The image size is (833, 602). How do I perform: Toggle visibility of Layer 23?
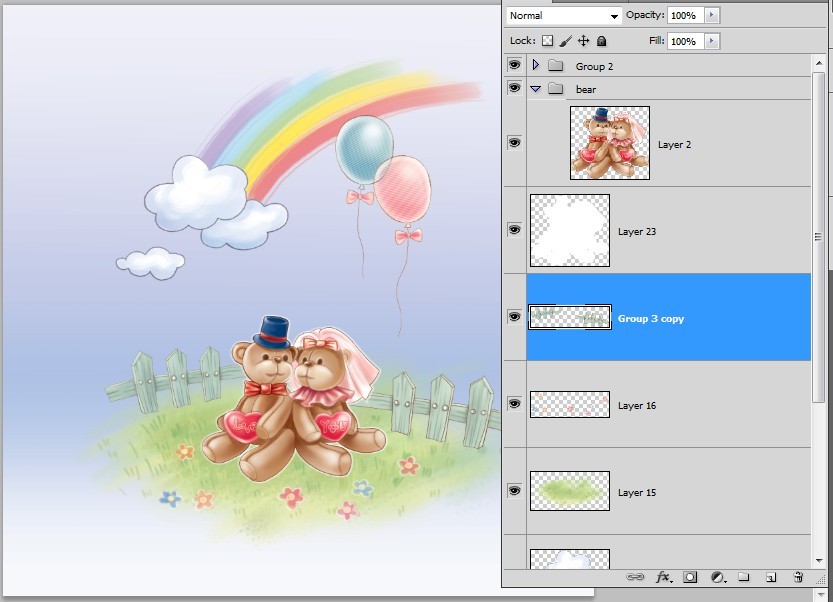point(514,230)
